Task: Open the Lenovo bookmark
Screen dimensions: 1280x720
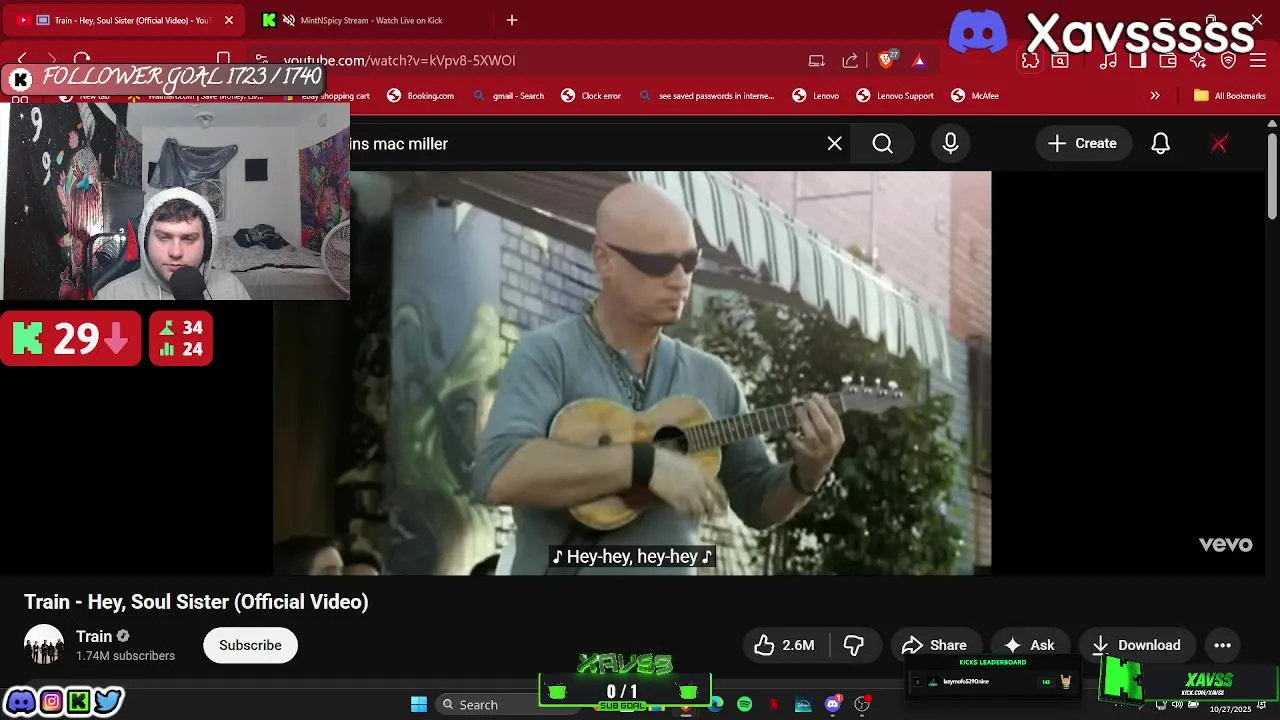Action: 815,96
